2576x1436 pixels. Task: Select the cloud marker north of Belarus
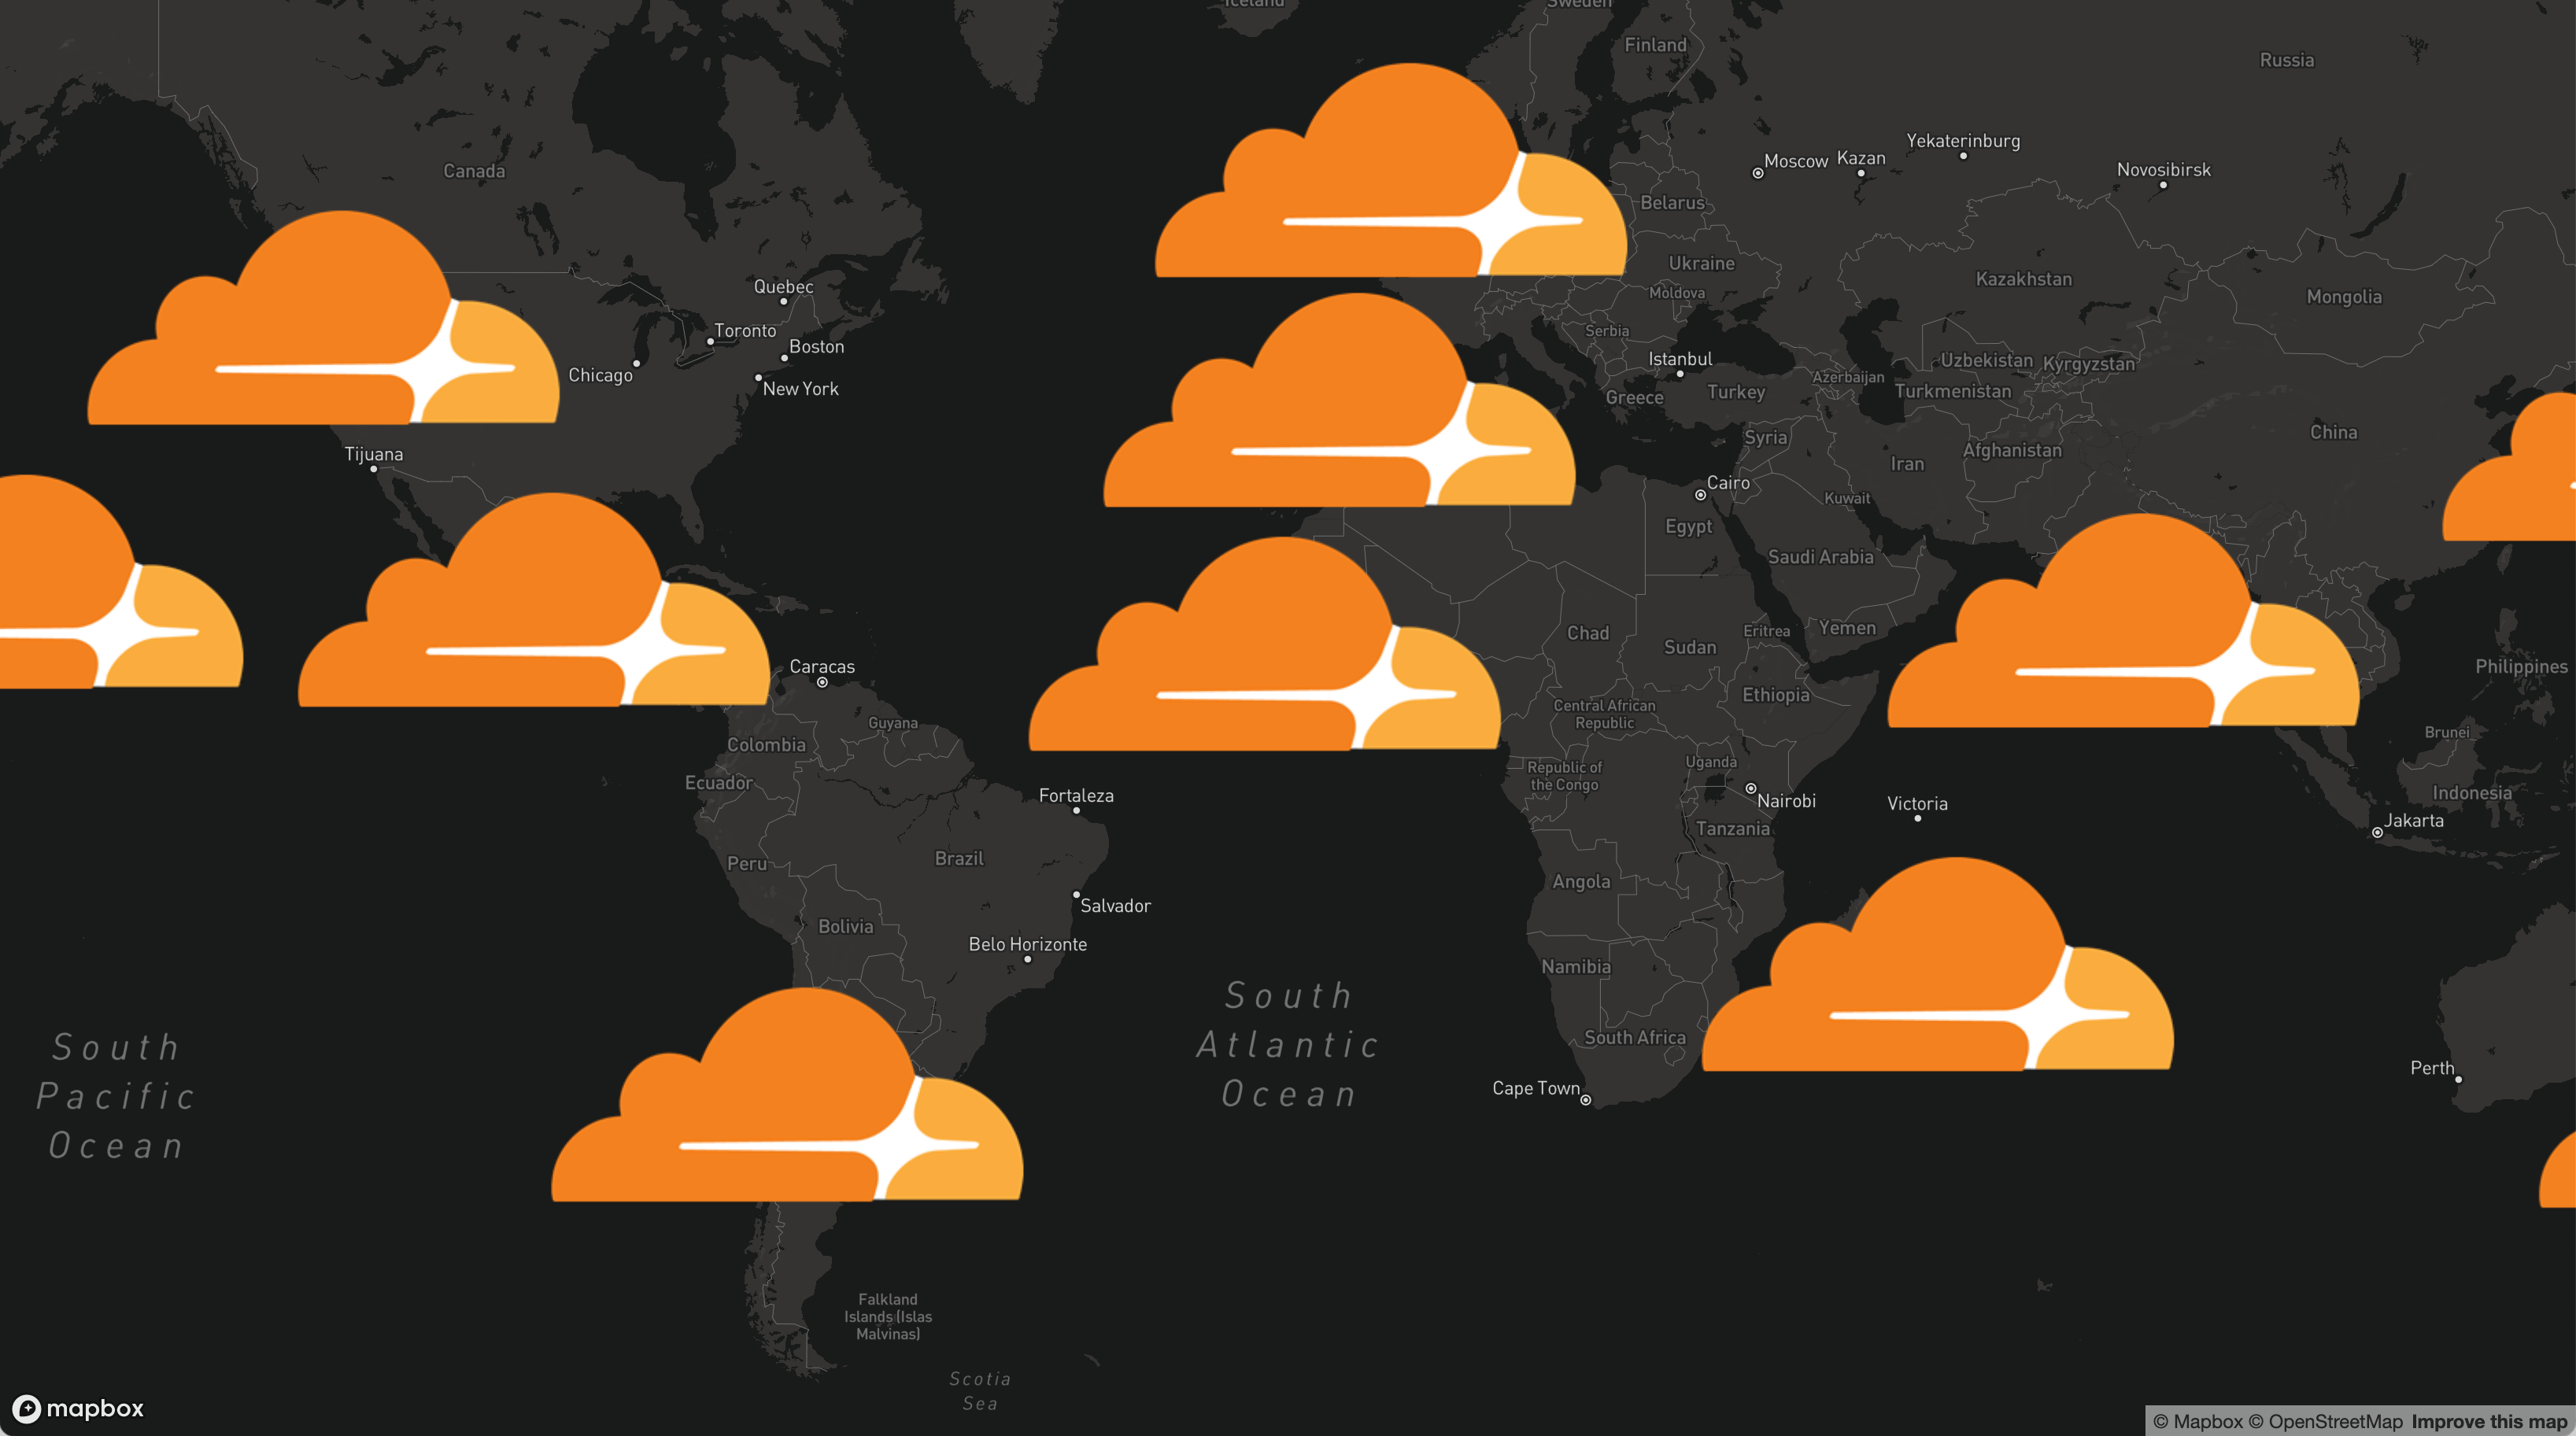1391,171
